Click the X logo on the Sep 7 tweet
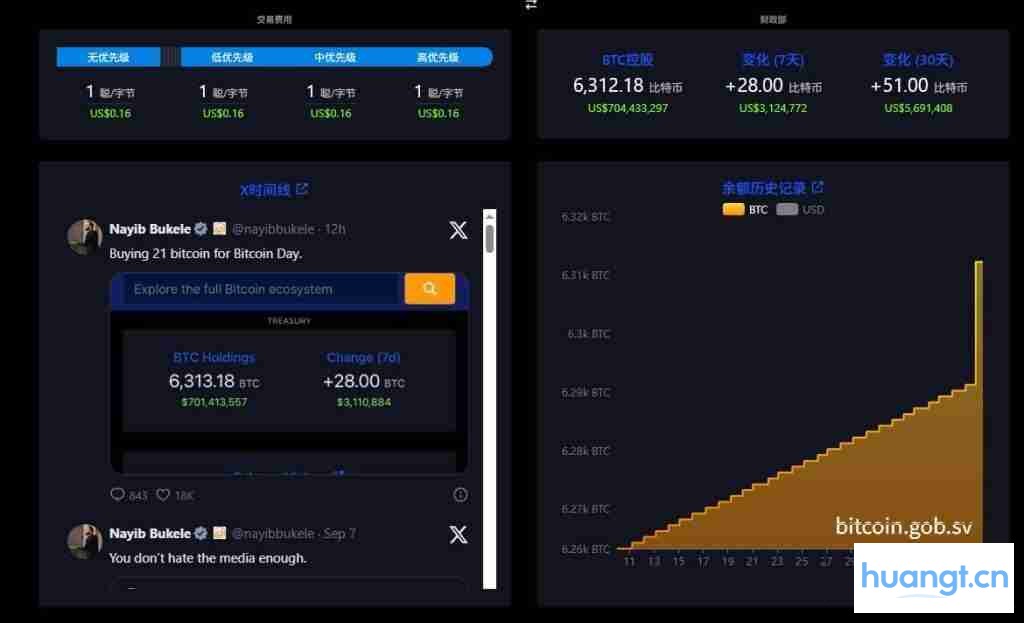The image size is (1024, 623). [x=458, y=535]
